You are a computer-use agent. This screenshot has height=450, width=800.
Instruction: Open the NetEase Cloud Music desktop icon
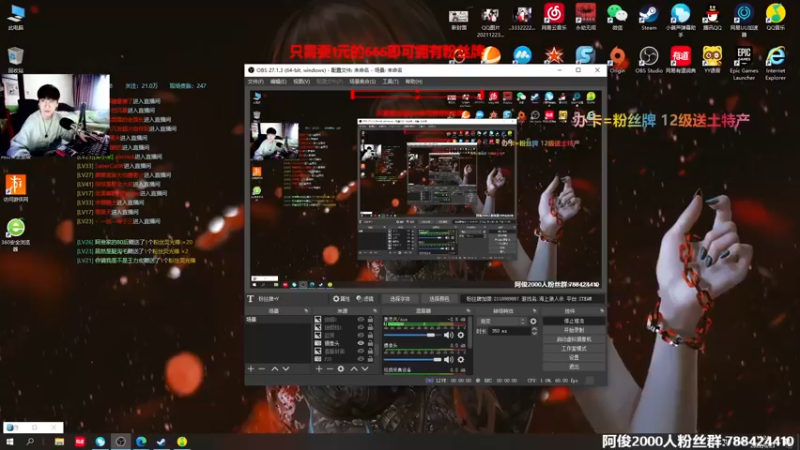tap(554, 17)
